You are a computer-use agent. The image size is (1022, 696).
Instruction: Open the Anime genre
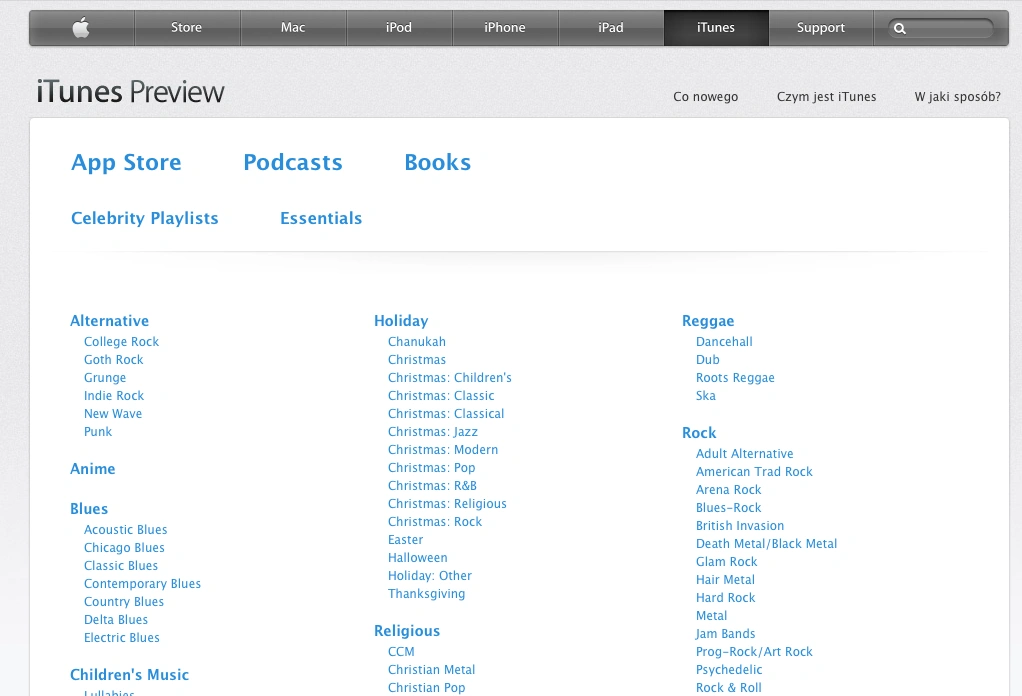tap(93, 469)
